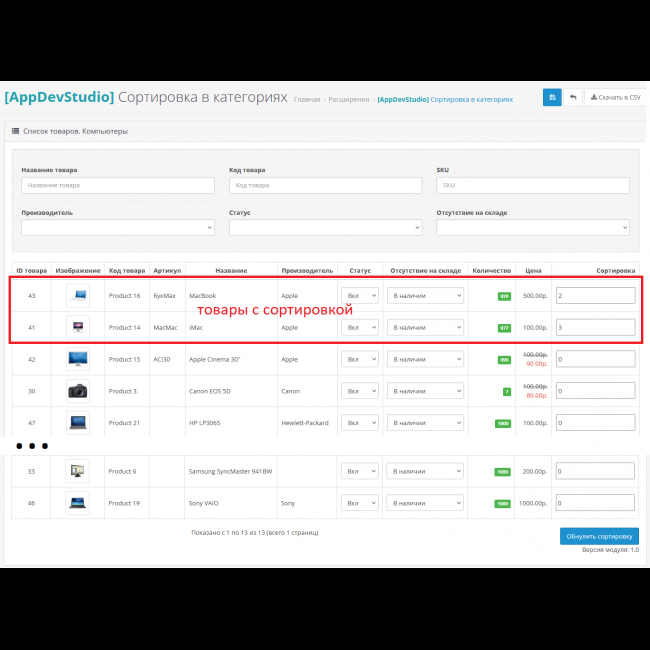
Task: Click the list icon beside Список товаров
Action: pyautogui.click(x=14, y=131)
